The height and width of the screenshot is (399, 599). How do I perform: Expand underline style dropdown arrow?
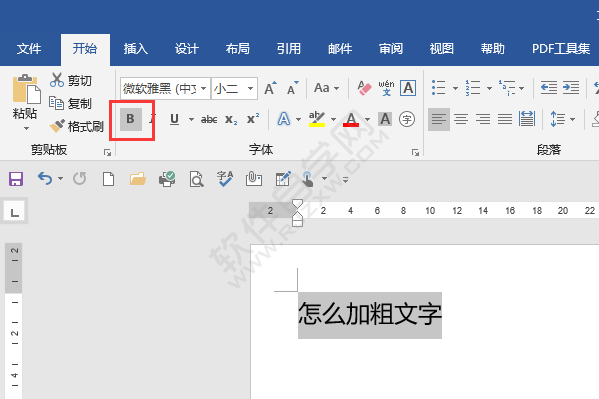pyautogui.click(x=191, y=119)
